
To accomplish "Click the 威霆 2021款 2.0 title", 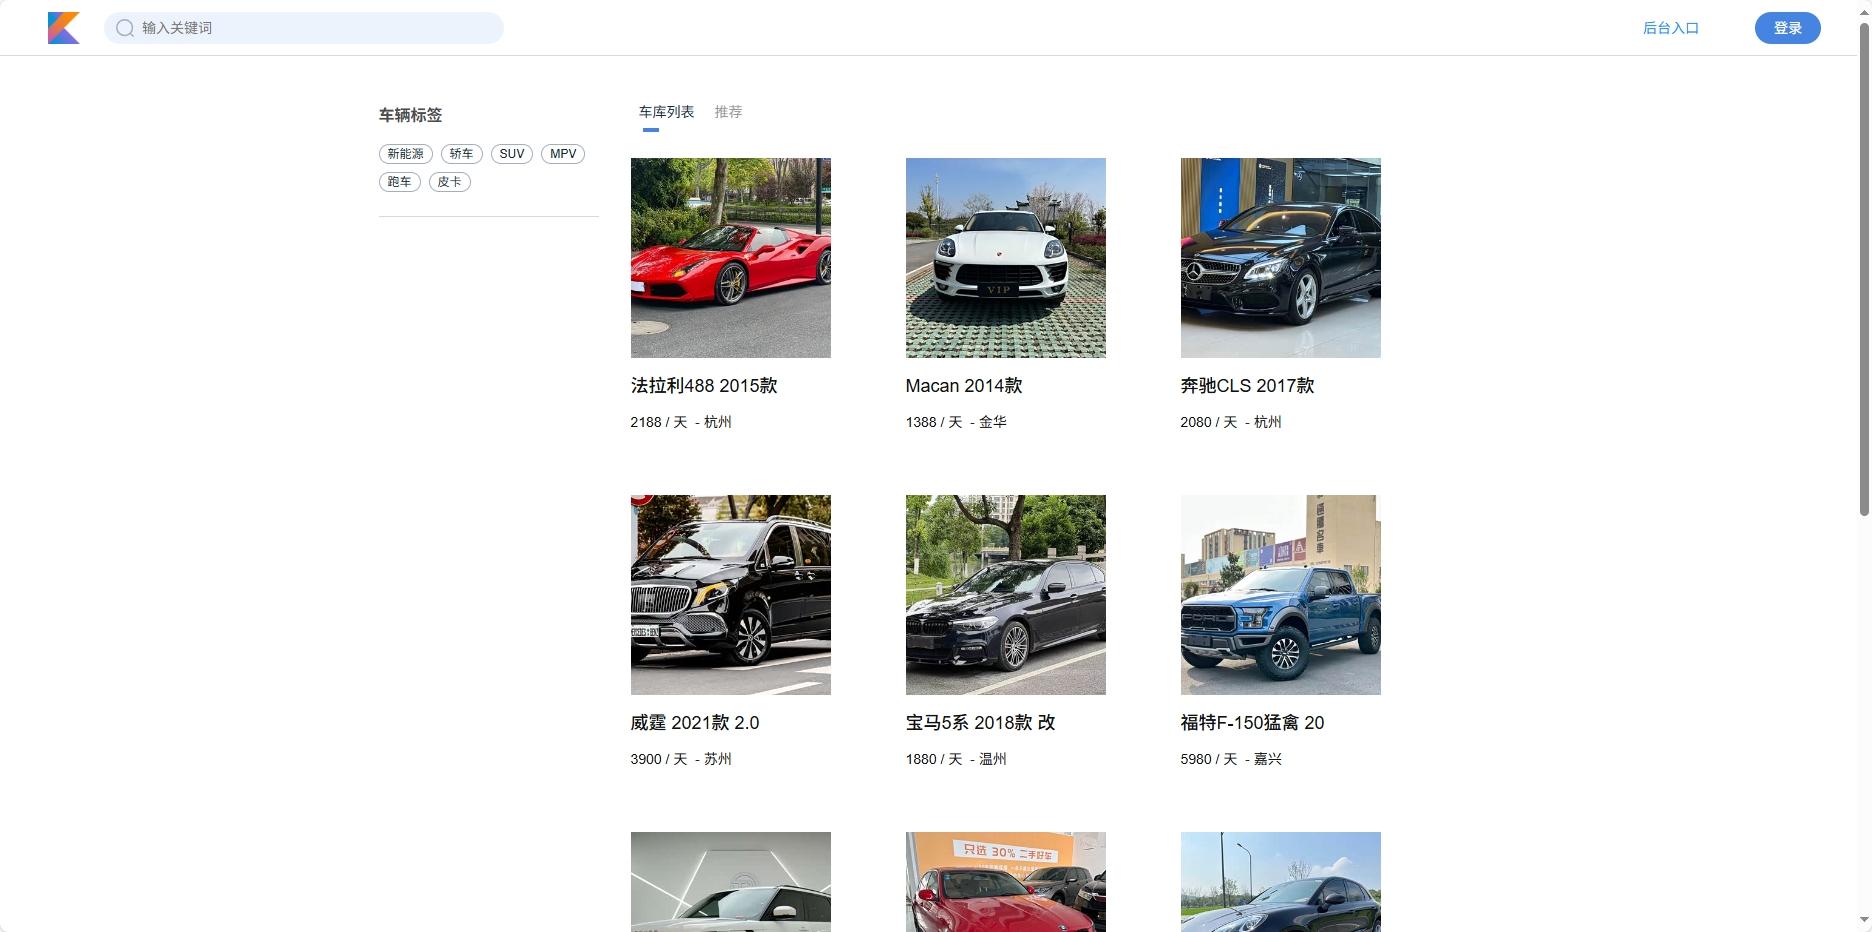I will click(695, 723).
